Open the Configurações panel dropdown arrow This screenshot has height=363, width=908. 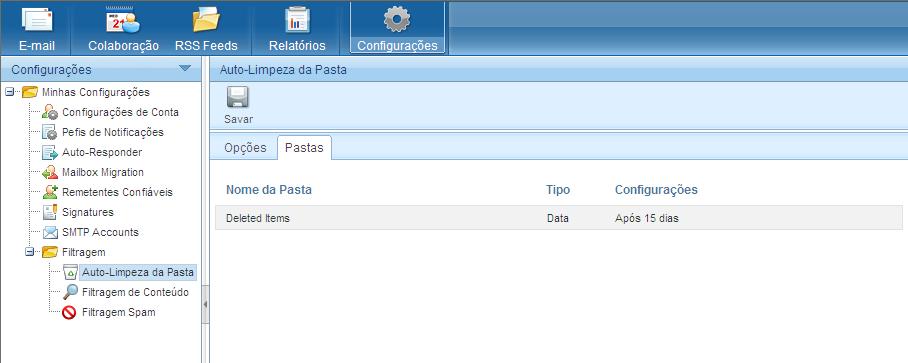[x=185, y=68]
